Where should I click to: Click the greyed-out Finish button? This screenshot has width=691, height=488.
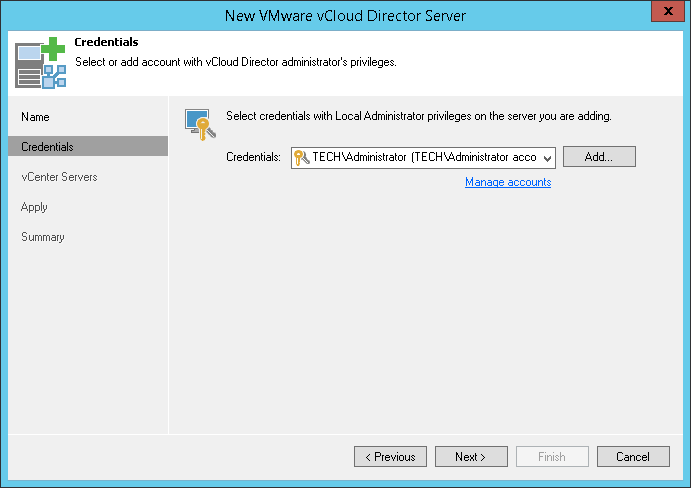552,457
